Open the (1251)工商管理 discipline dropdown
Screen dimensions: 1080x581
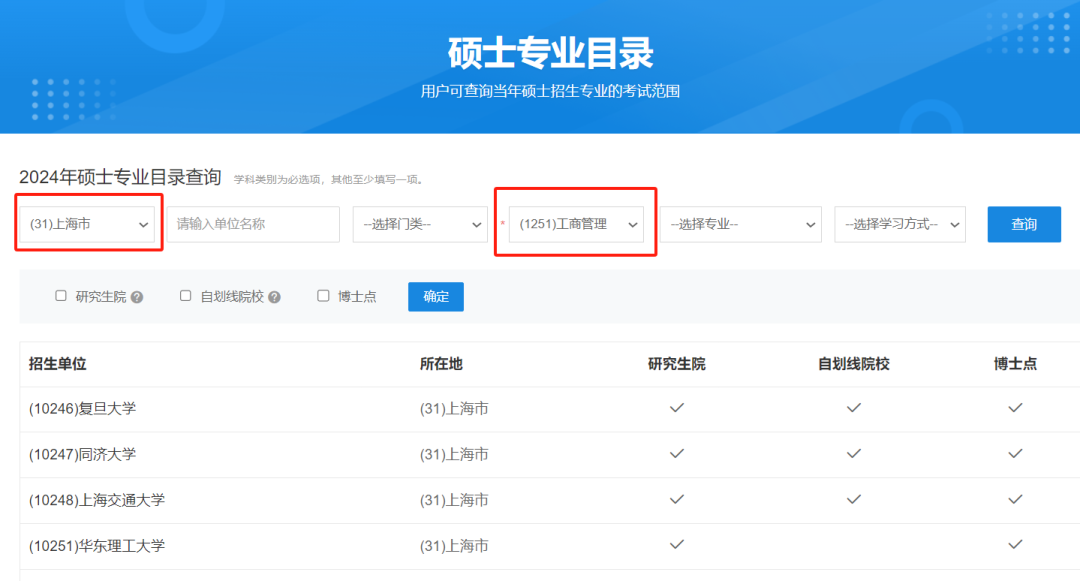[575, 224]
